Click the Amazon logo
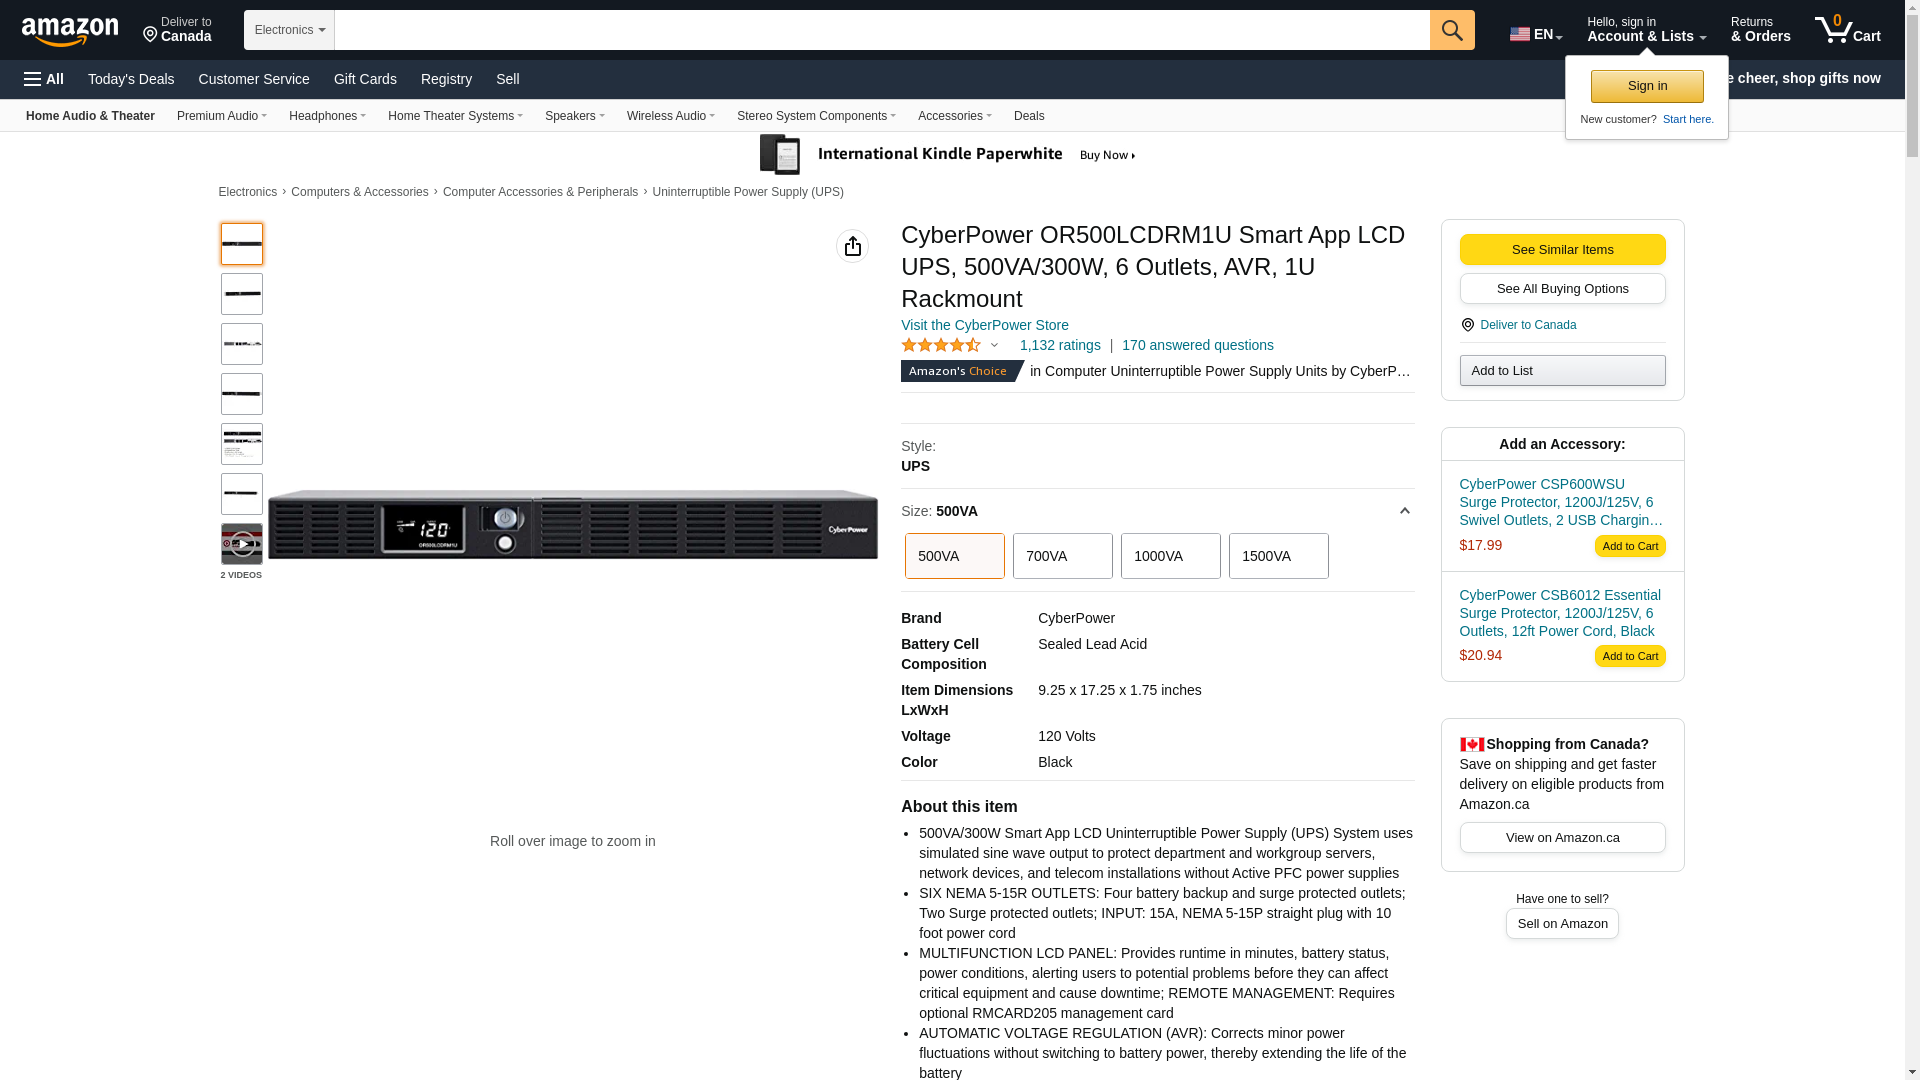The image size is (1920, 1080). pos(70,31)
